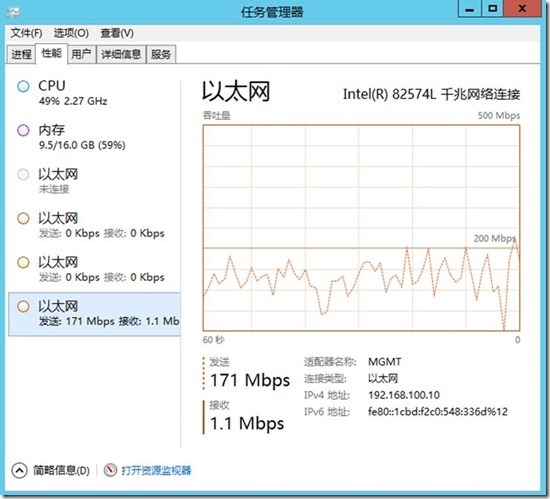This screenshot has height=499, width=550.
Task: Click the IPv6 address fe80::1cbd value
Action: pyautogui.click(x=438, y=411)
